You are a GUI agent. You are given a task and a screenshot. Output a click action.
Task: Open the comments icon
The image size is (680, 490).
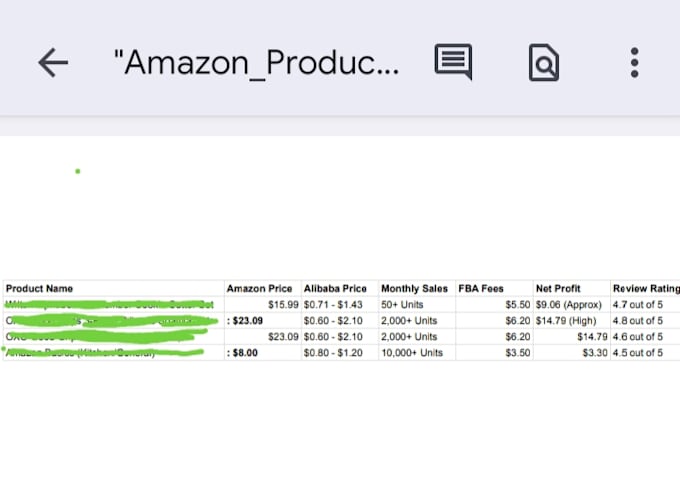point(453,62)
